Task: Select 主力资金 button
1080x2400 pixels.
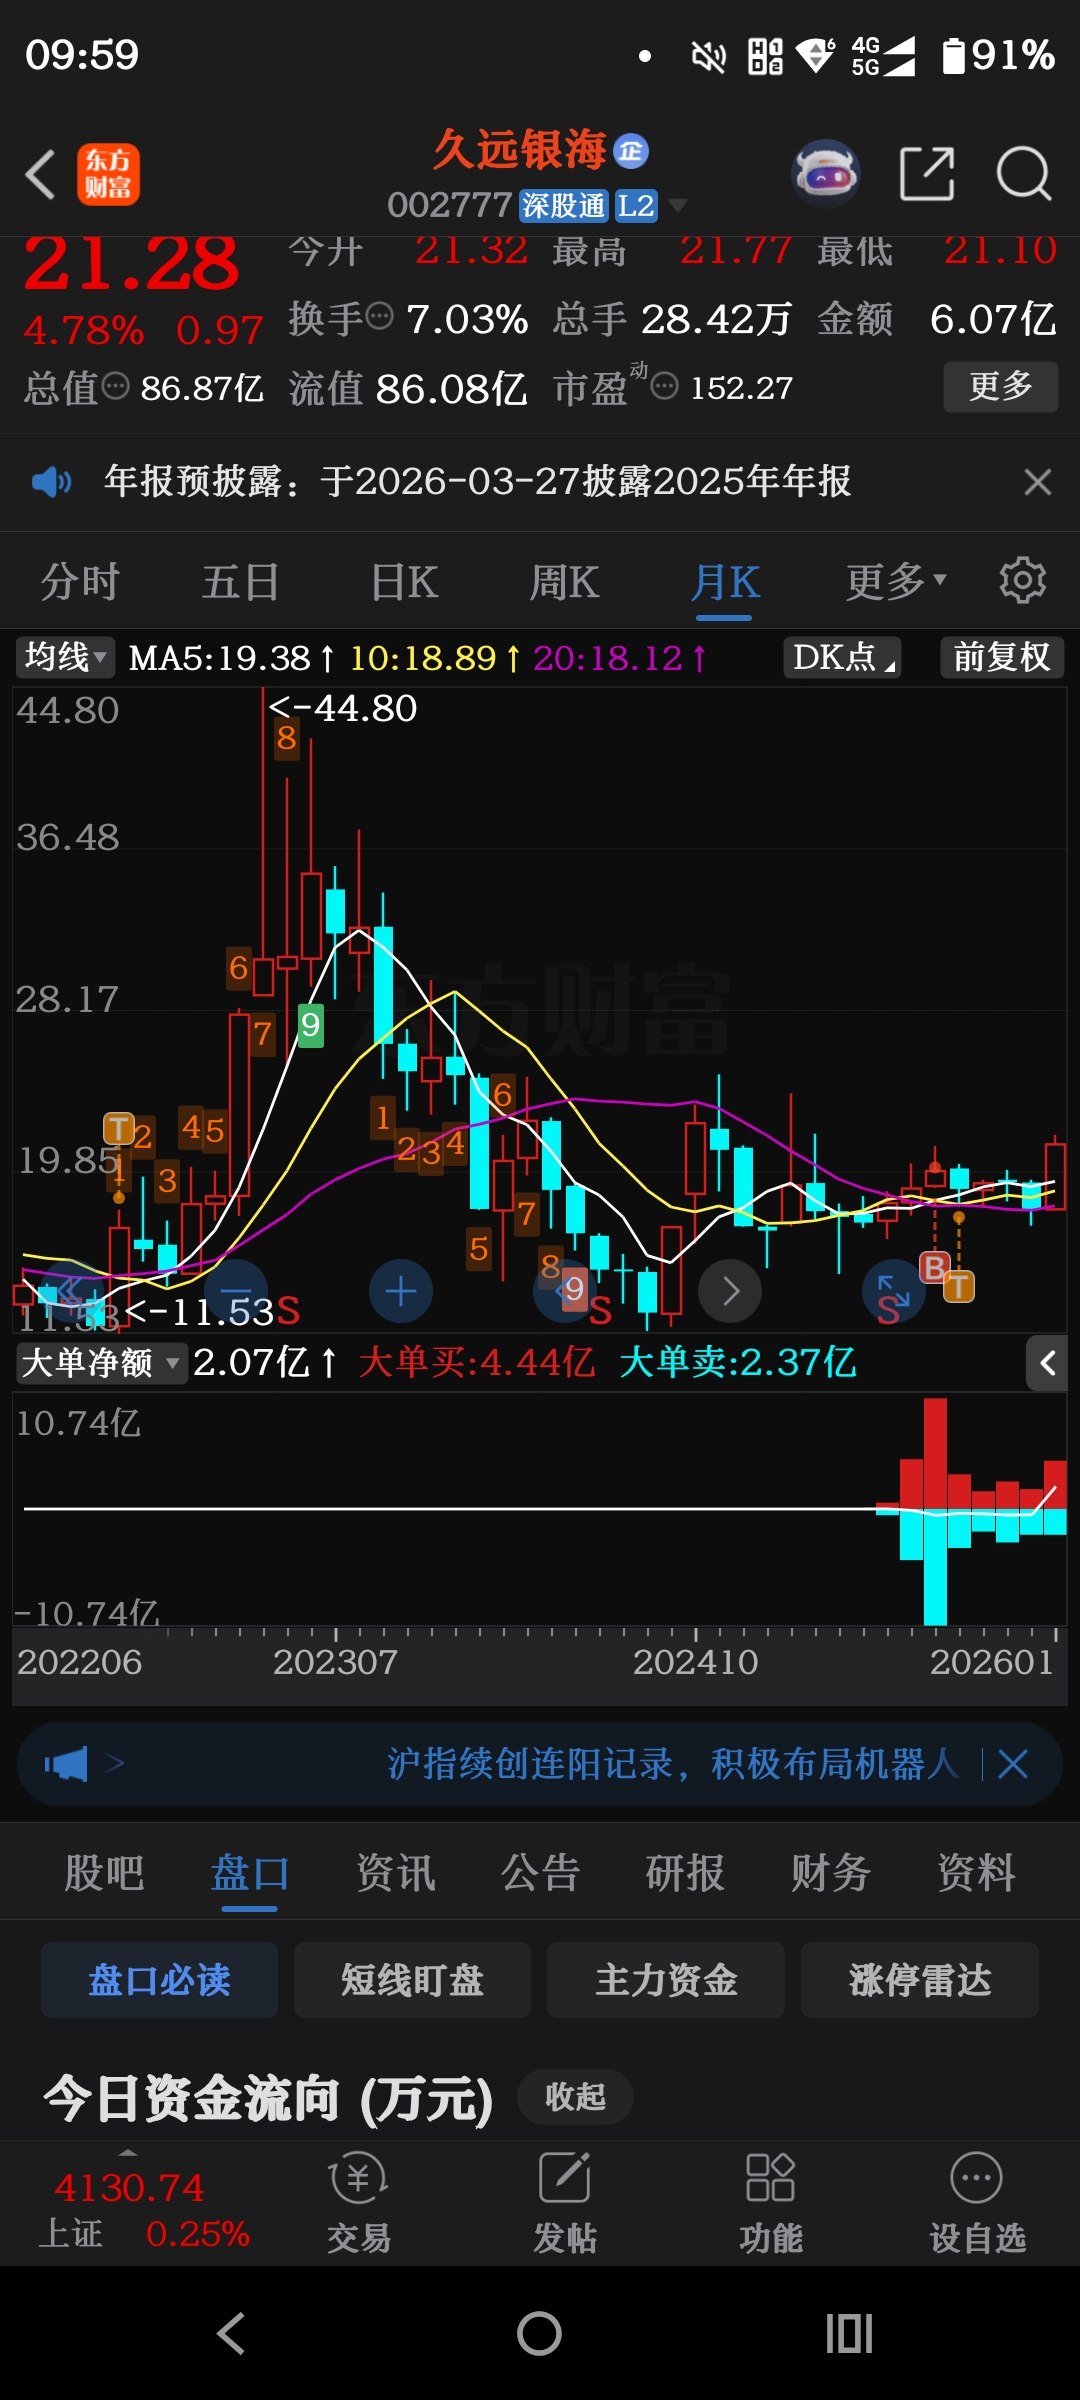Action: click(666, 1980)
